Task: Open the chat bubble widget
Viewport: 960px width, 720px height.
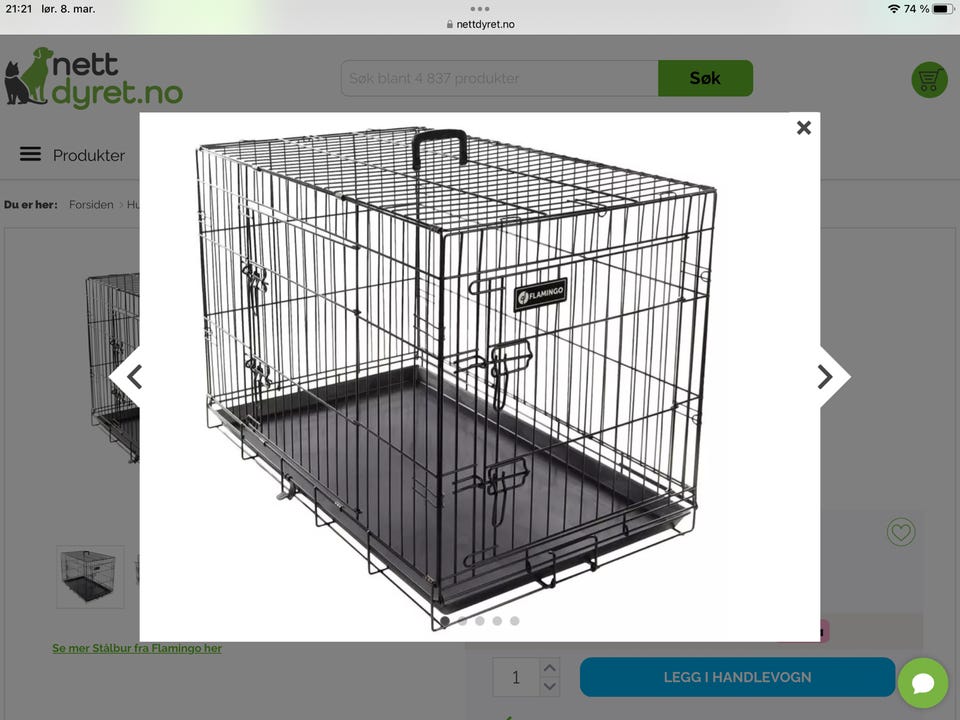Action: click(923, 683)
